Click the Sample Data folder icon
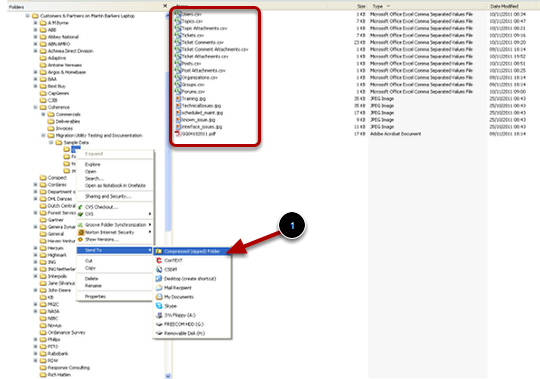Image resolution: width=540 pixels, height=379 pixels. click(59, 143)
